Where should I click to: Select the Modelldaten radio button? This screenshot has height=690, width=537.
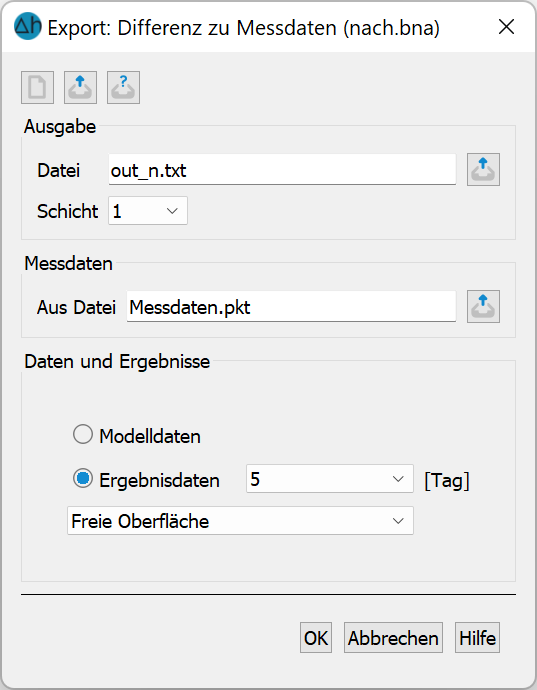83,435
